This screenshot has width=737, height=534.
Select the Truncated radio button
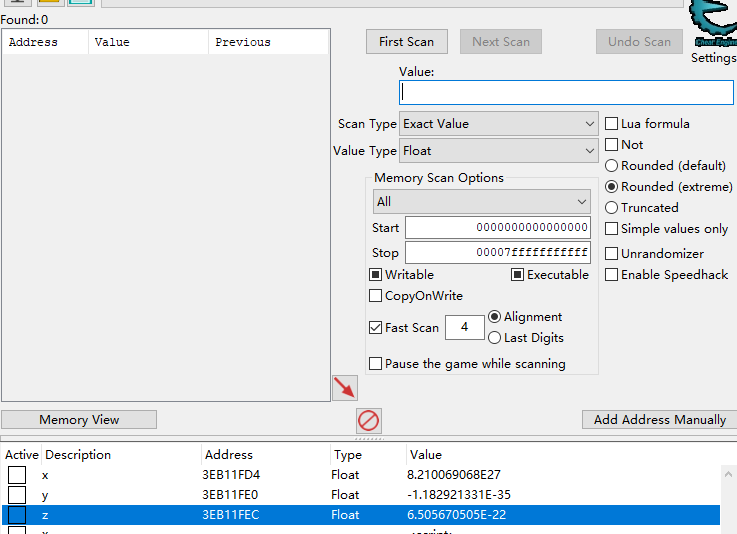pos(612,208)
